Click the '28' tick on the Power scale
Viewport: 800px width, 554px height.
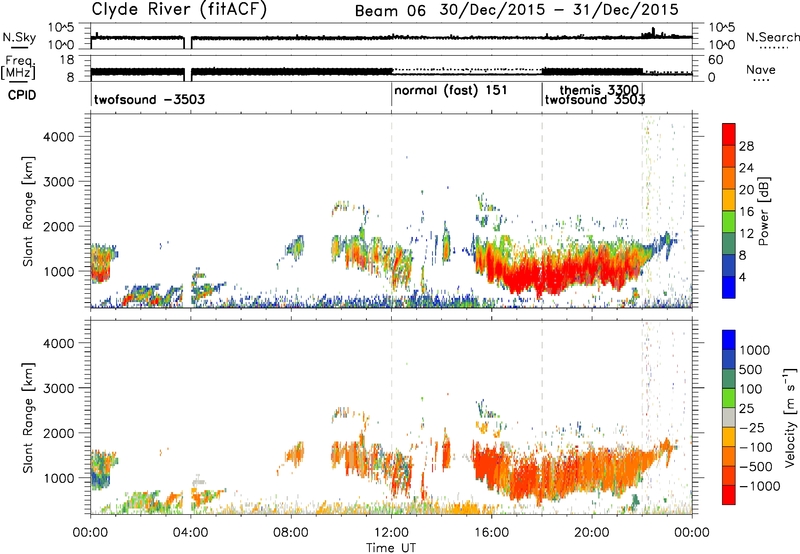tap(746, 146)
